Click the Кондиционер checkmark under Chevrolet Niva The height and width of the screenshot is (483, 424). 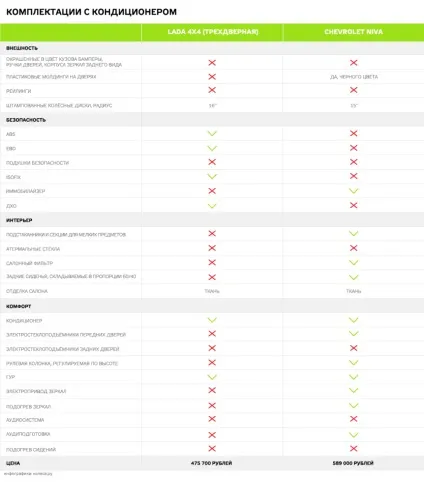pos(354,320)
